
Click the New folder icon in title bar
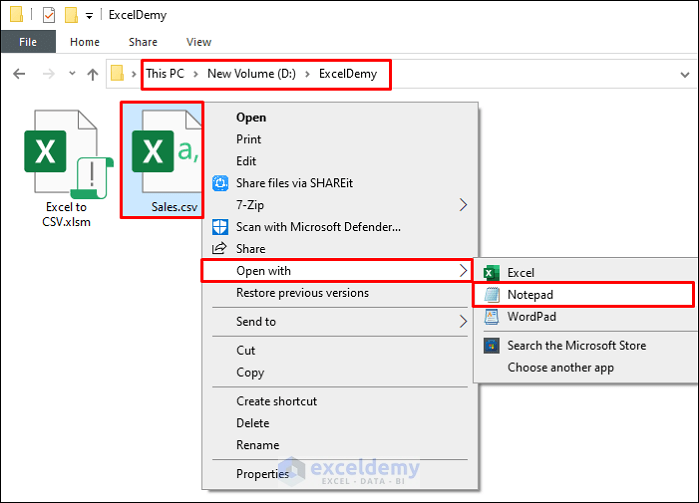[71, 15]
